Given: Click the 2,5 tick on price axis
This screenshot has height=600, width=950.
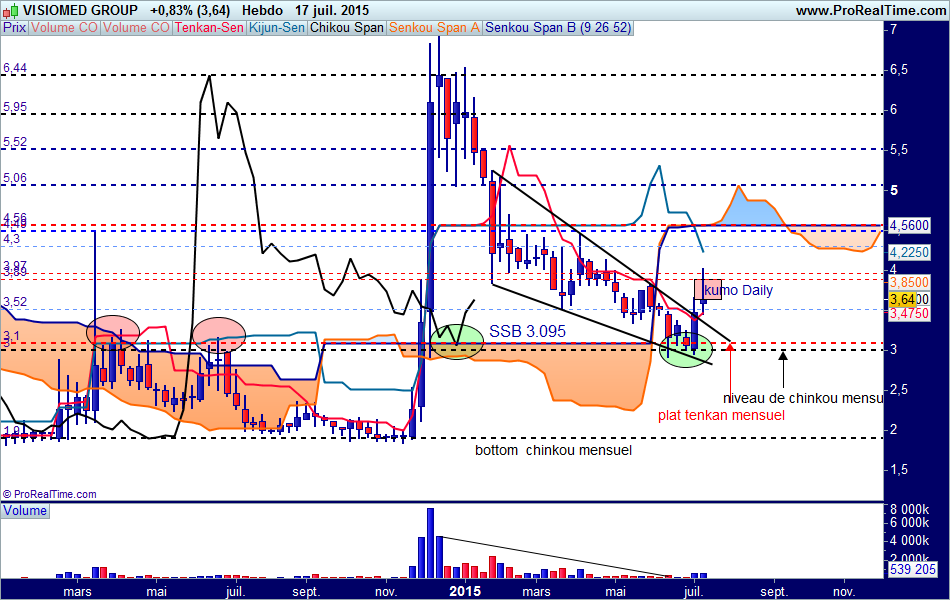Looking at the screenshot, I should [899, 390].
